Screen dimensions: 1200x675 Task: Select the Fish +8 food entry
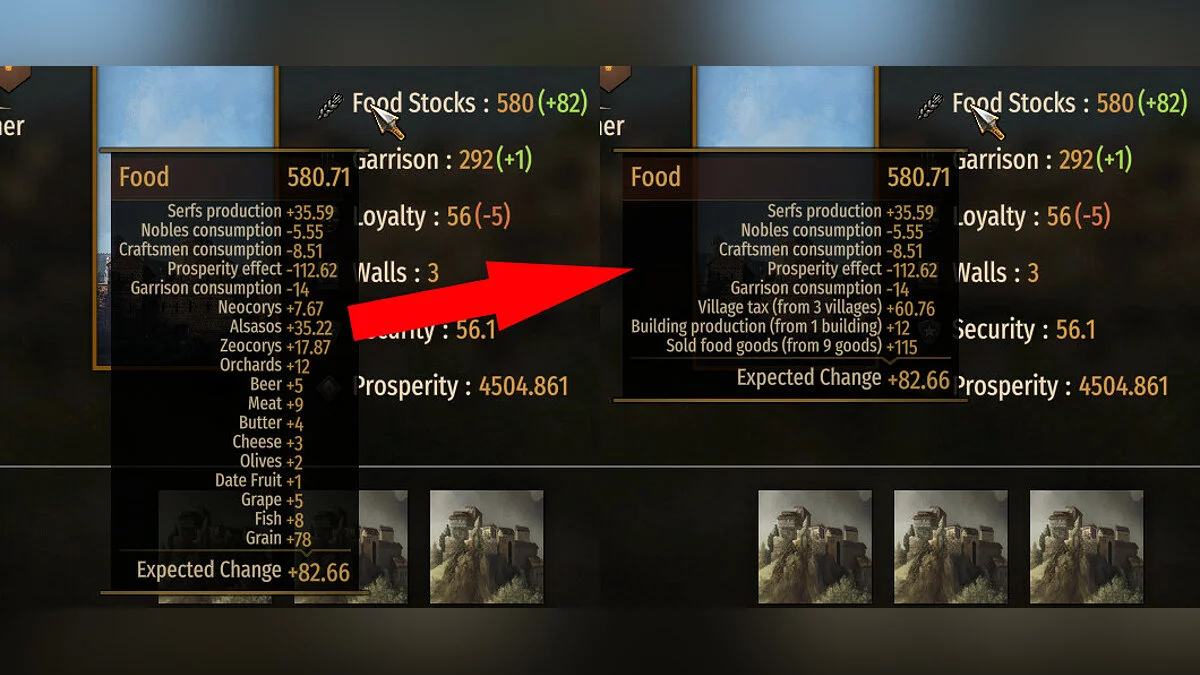279,518
